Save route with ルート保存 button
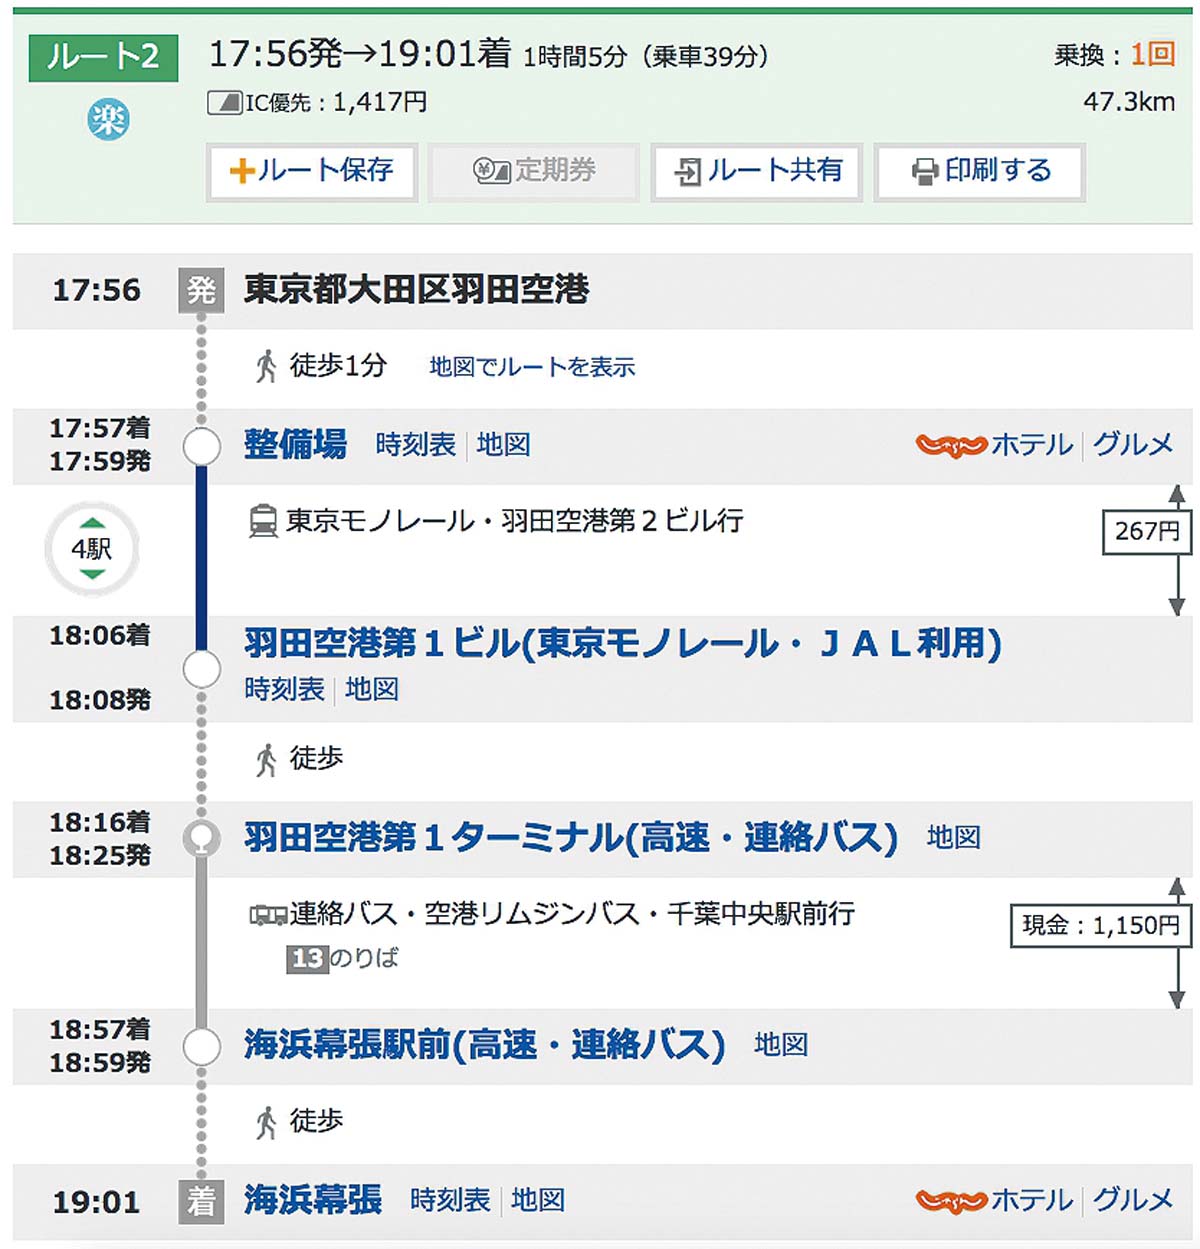 (312, 172)
